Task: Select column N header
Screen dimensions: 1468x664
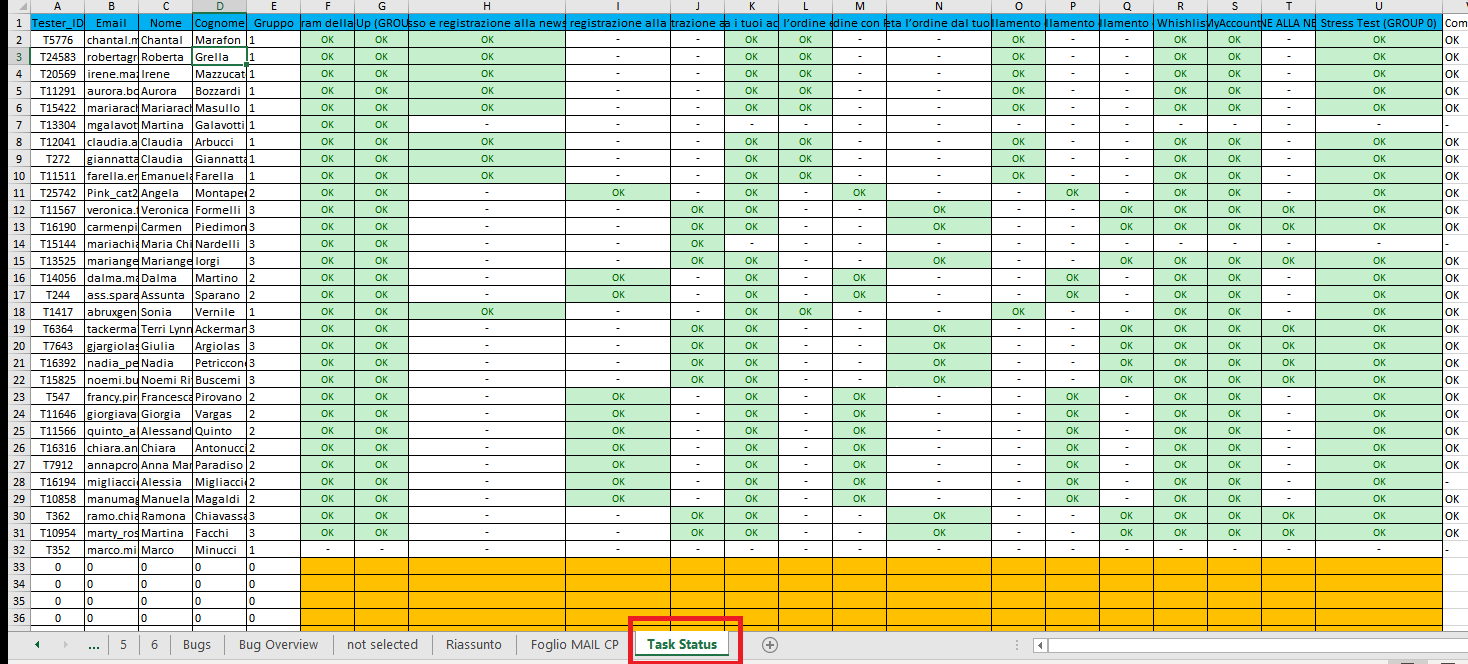Action: click(x=939, y=6)
